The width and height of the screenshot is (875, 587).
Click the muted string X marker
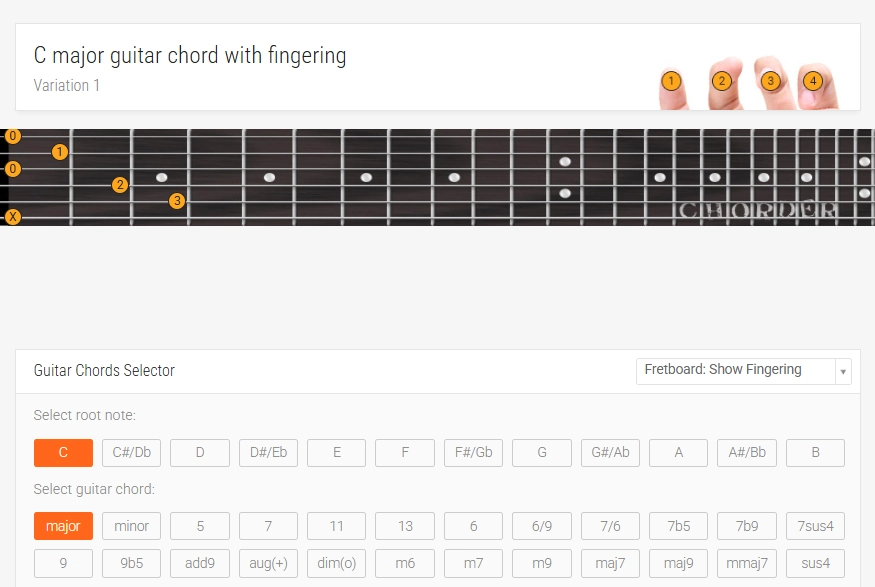[x=13, y=216]
